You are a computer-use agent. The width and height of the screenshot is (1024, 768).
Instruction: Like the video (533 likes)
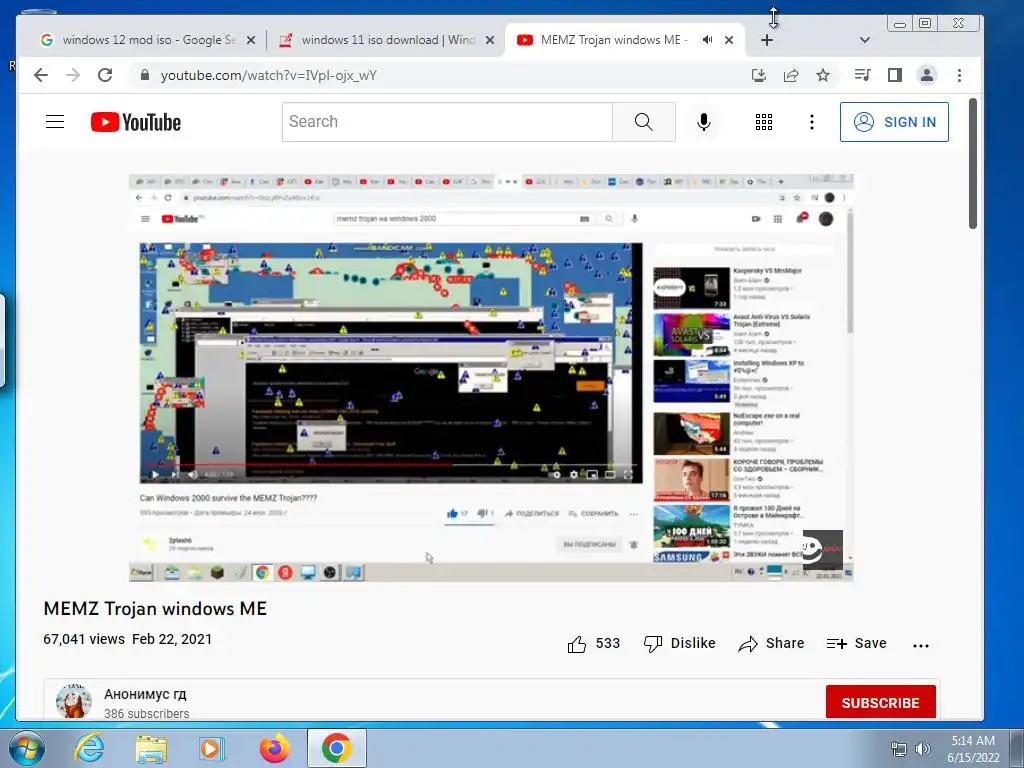coord(593,644)
